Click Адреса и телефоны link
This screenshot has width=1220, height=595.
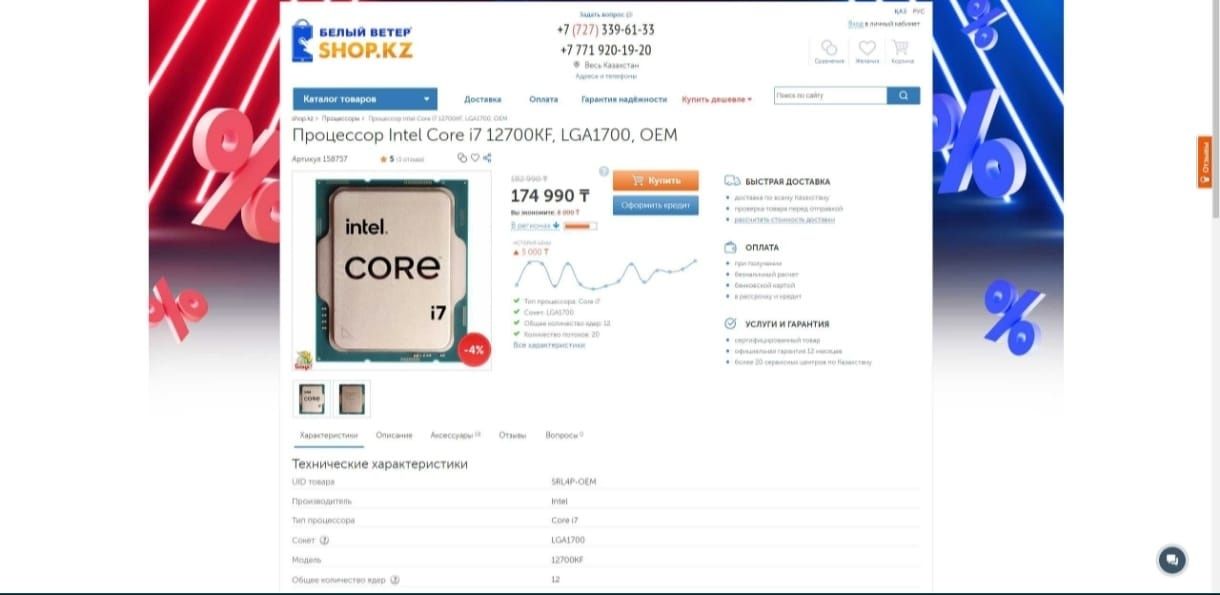coord(606,76)
